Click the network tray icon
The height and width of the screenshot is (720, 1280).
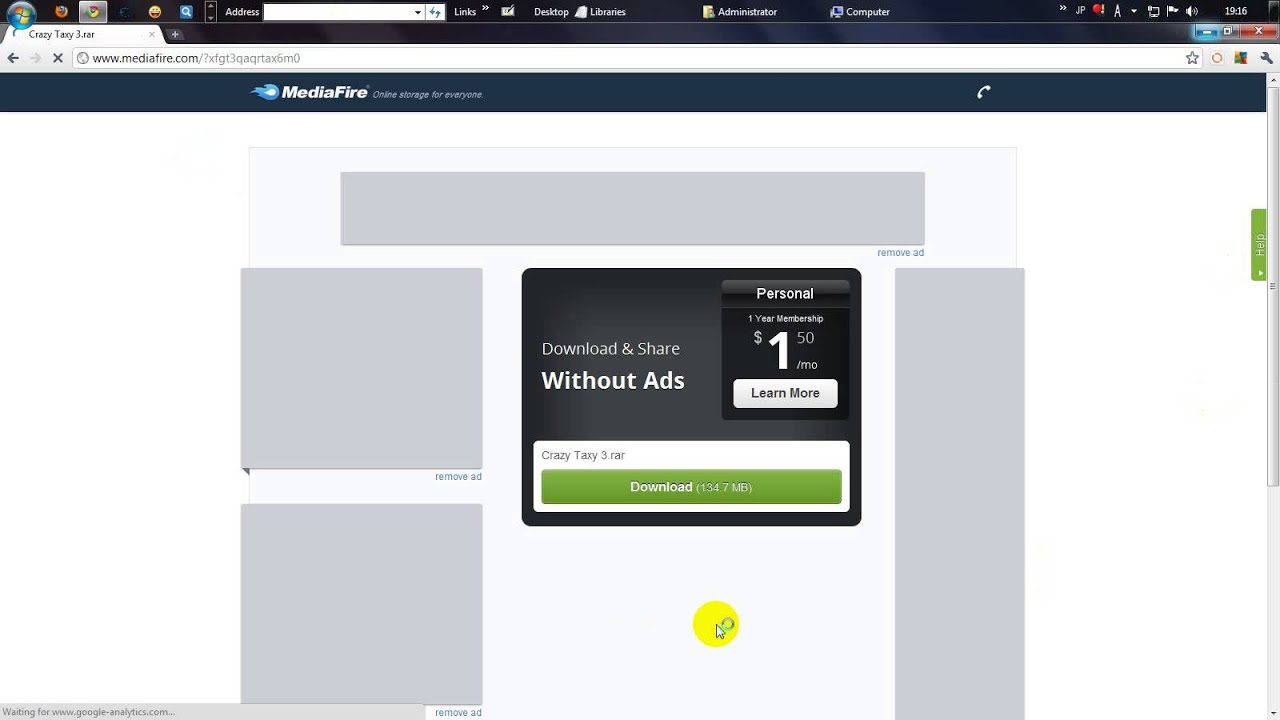pos(1153,12)
